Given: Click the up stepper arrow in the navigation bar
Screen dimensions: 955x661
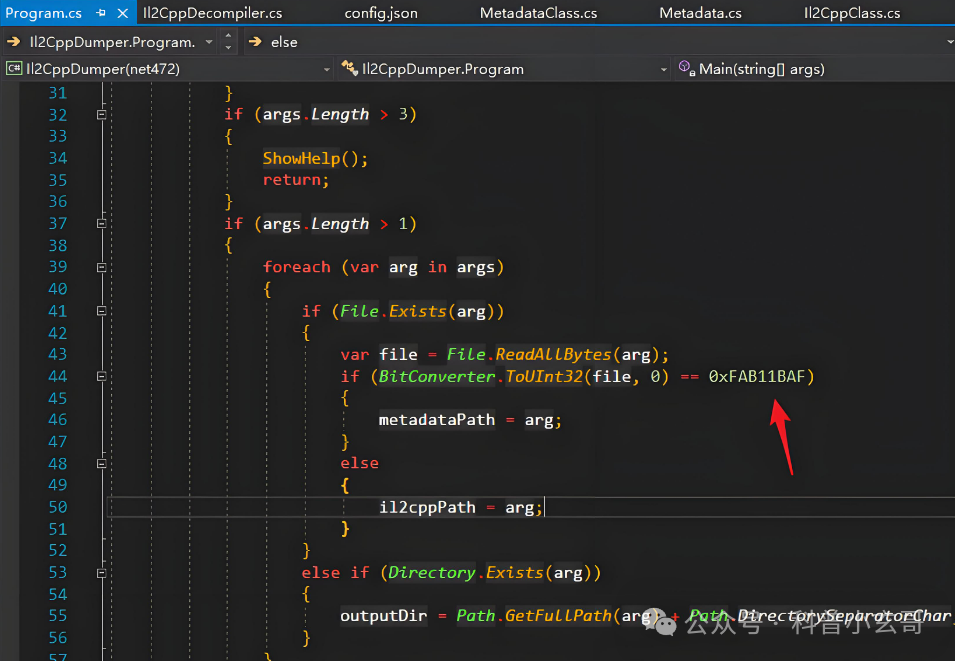Looking at the screenshot, I should coord(228,36).
